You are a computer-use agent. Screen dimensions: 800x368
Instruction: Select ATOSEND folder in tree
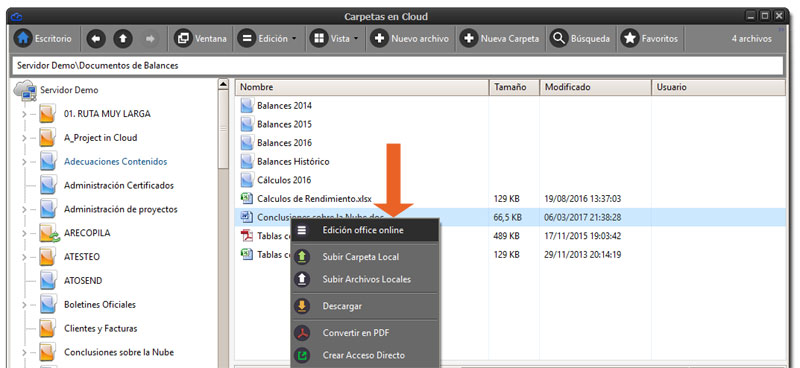[83, 281]
